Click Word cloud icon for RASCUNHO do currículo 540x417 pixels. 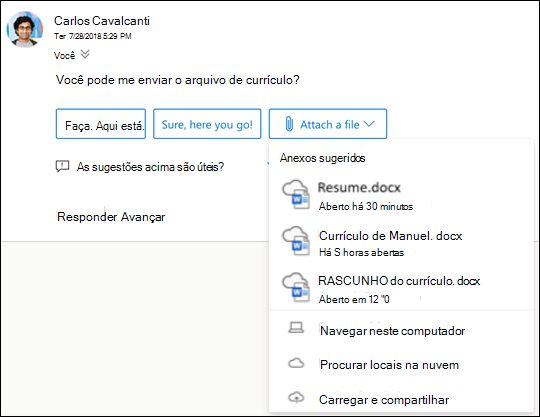tap(296, 288)
